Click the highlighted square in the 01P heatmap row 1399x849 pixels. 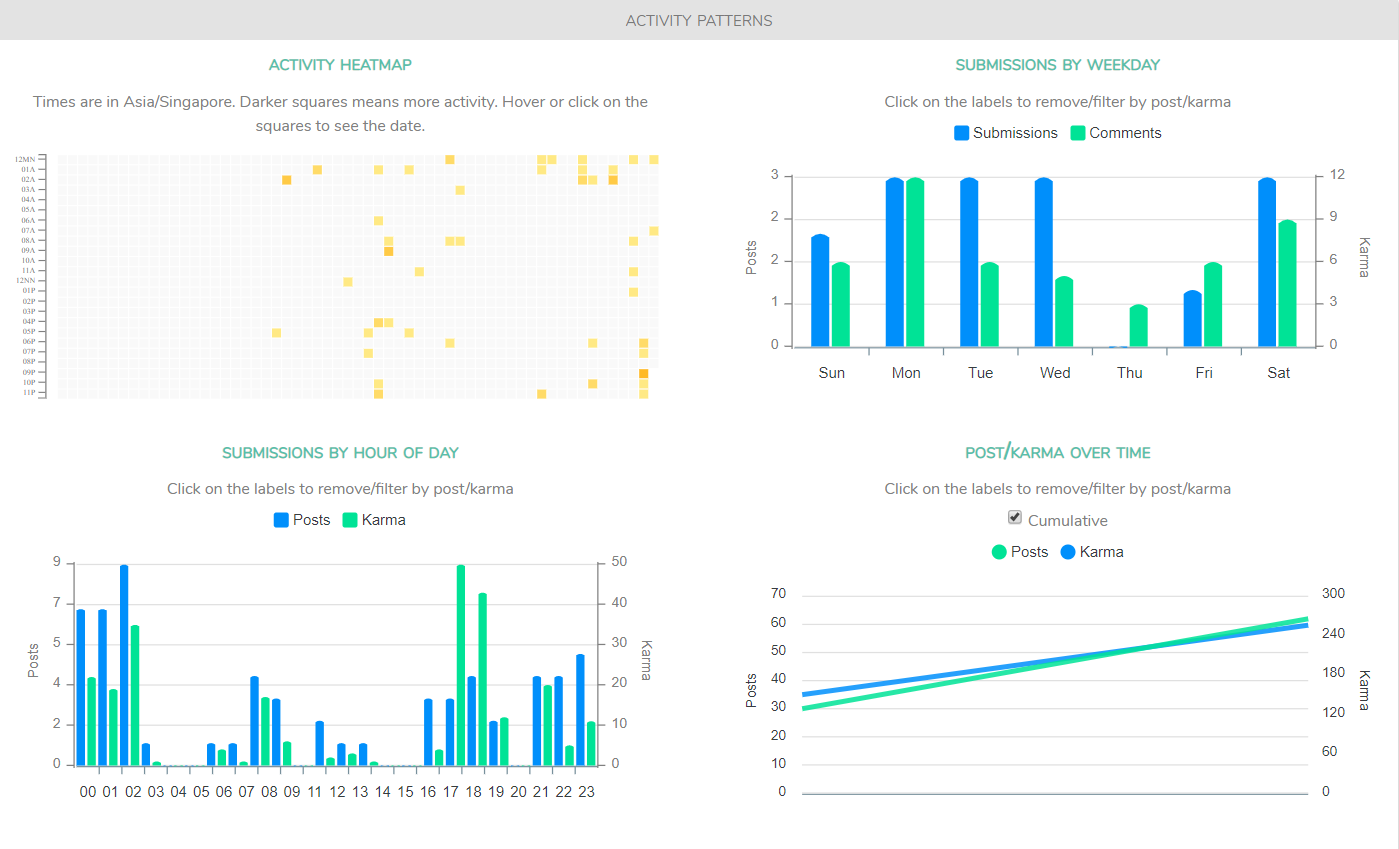pyautogui.click(x=633, y=292)
